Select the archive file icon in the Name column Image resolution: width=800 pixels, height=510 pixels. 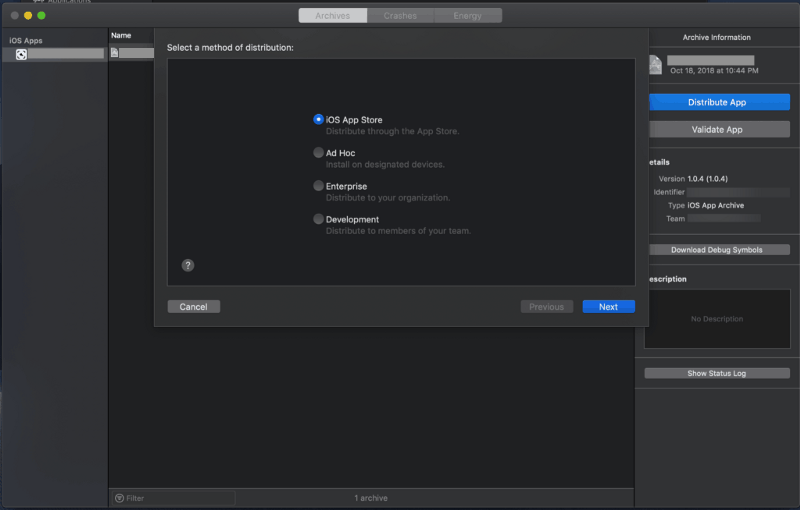pyautogui.click(x=114, y=53)
